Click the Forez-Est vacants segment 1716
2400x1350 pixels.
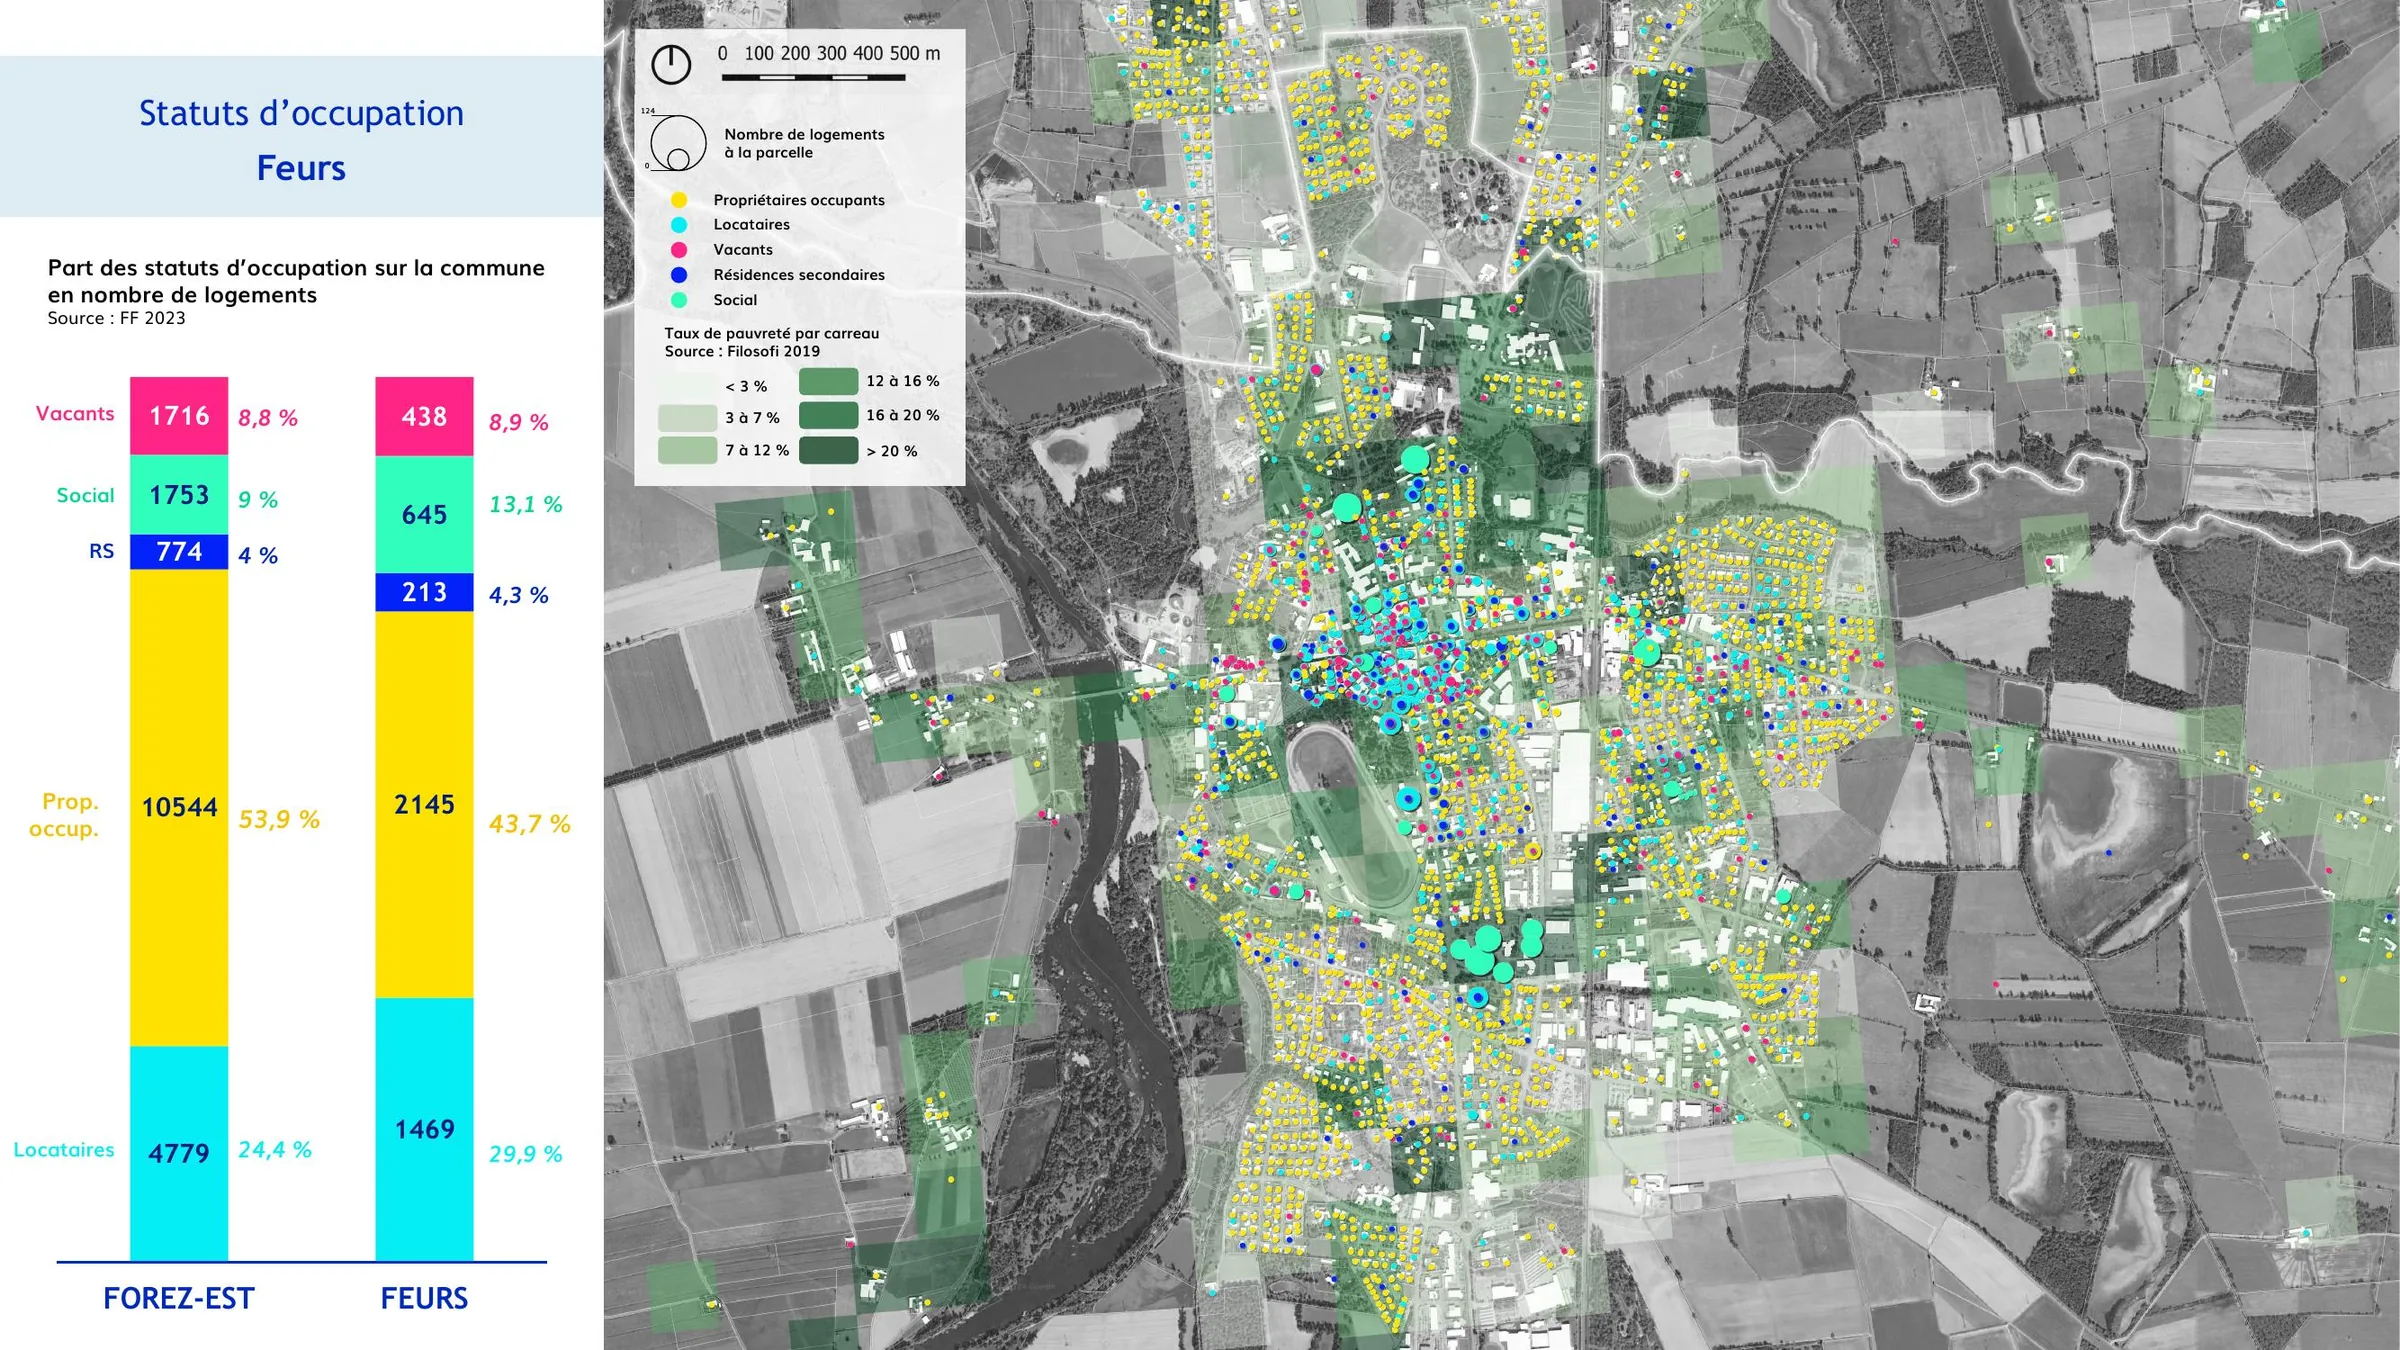pos(179,416)
